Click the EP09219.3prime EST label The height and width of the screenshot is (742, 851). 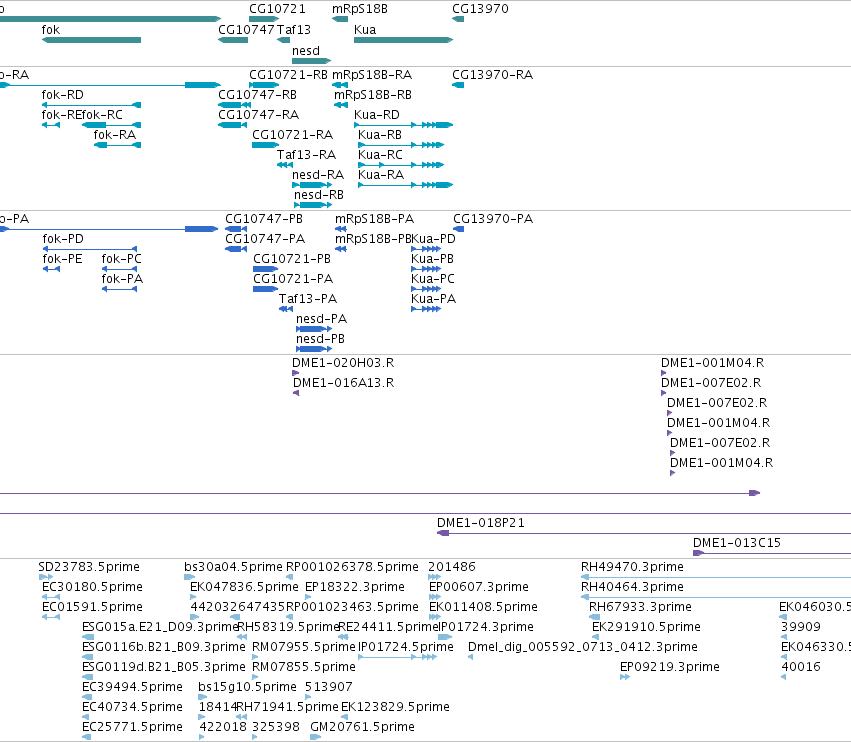click(x=670, y=668)
